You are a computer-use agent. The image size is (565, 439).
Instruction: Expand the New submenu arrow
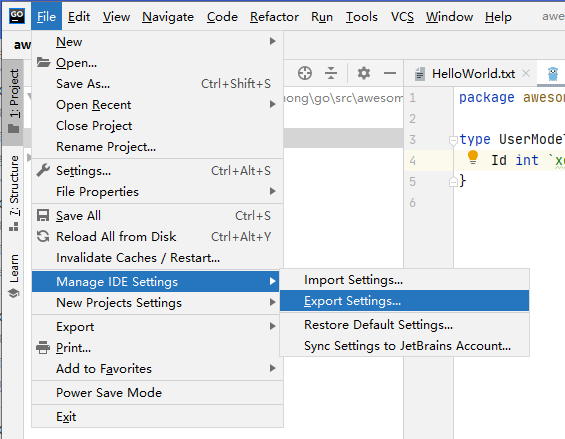(x=273, y=41)
